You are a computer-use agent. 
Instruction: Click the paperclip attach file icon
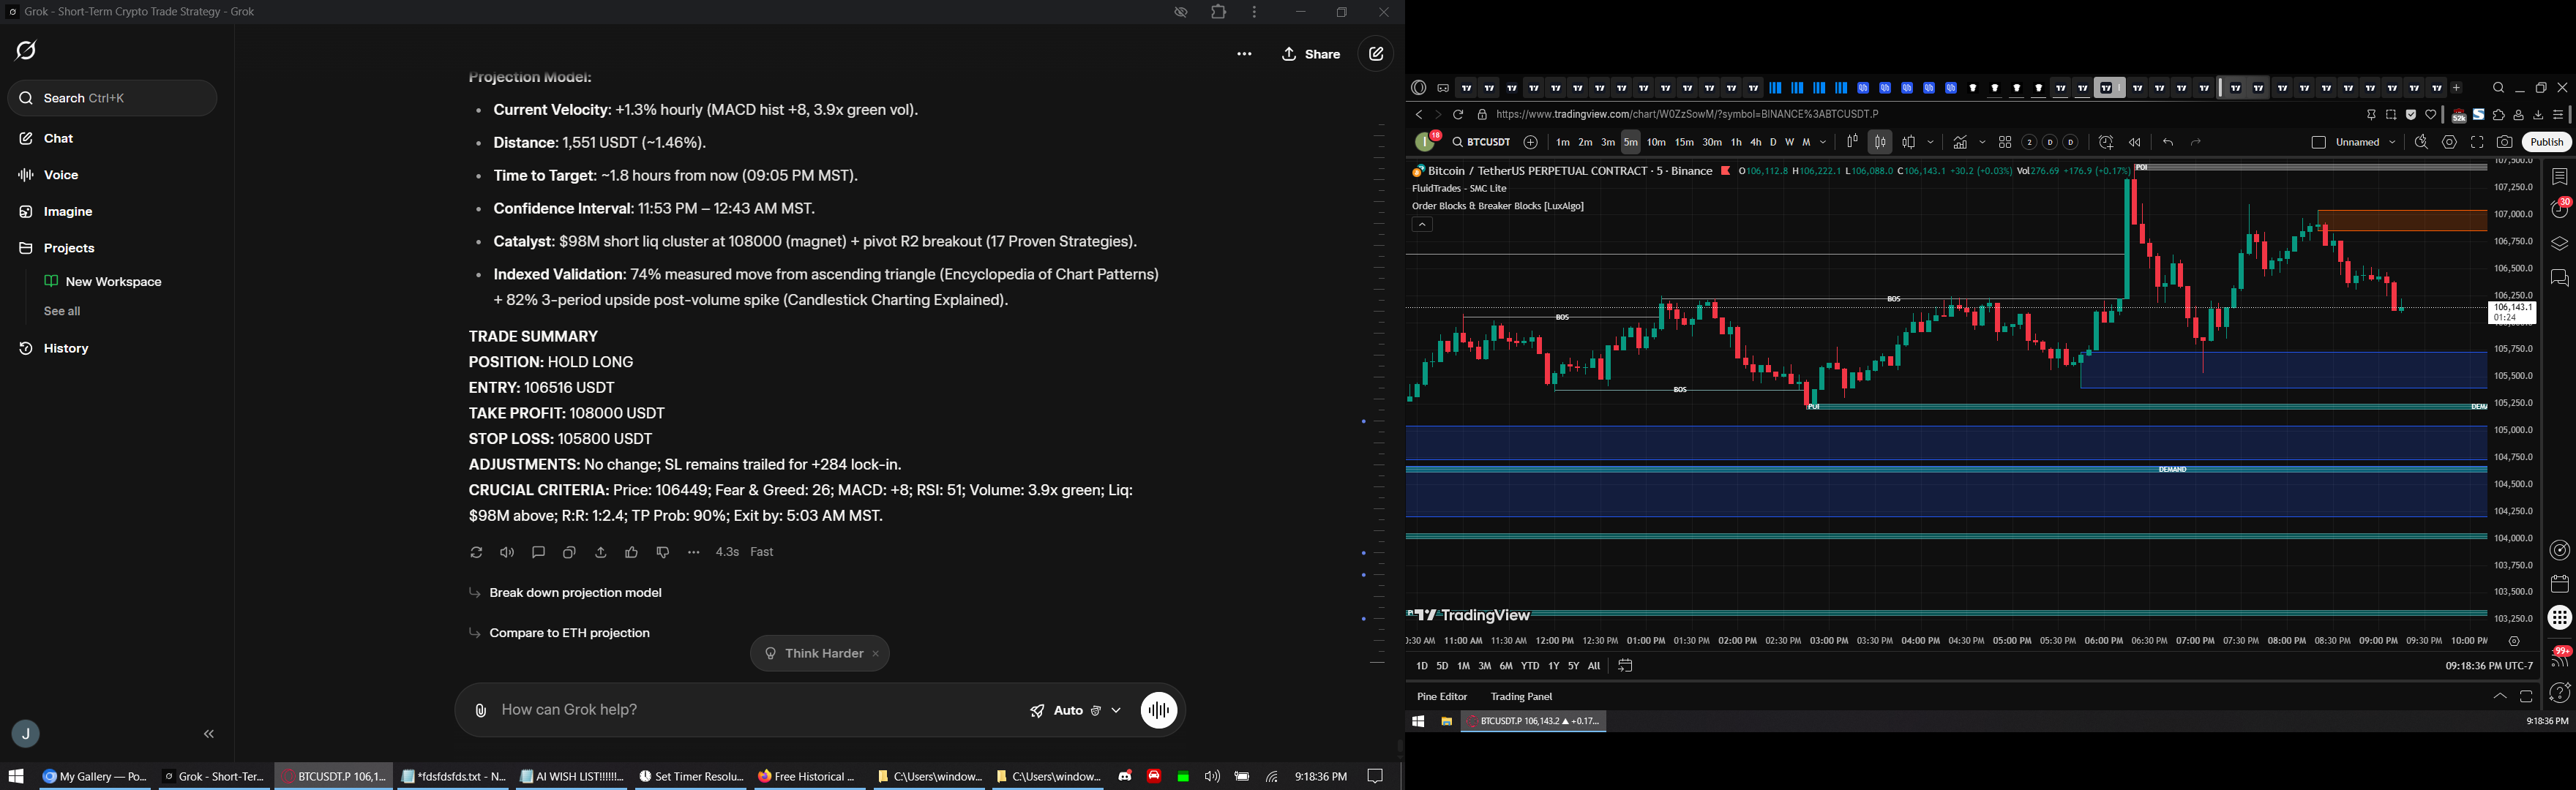[x=481, y=711]
